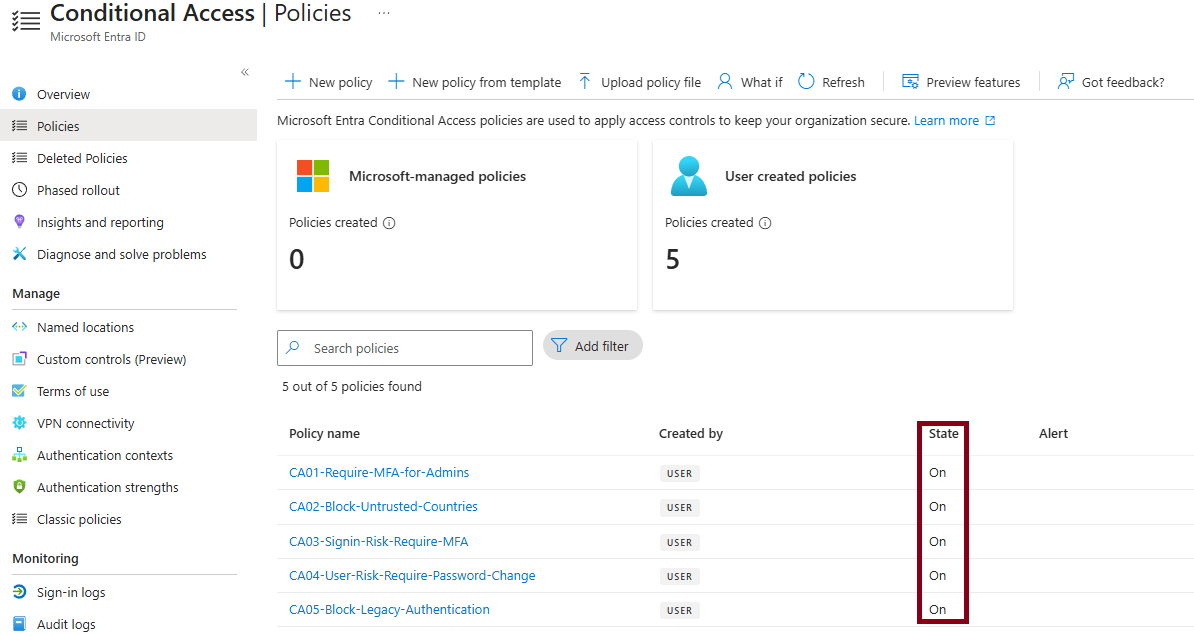Click the On state for CA05-Block-Legacy-Authentication
Screen dimensions: 1194x634
937,610
